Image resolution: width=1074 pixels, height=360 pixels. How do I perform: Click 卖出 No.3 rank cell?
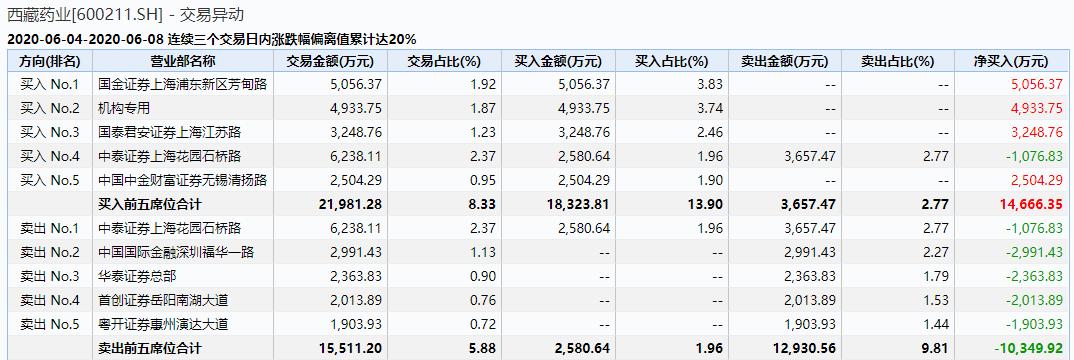point(49,277)
